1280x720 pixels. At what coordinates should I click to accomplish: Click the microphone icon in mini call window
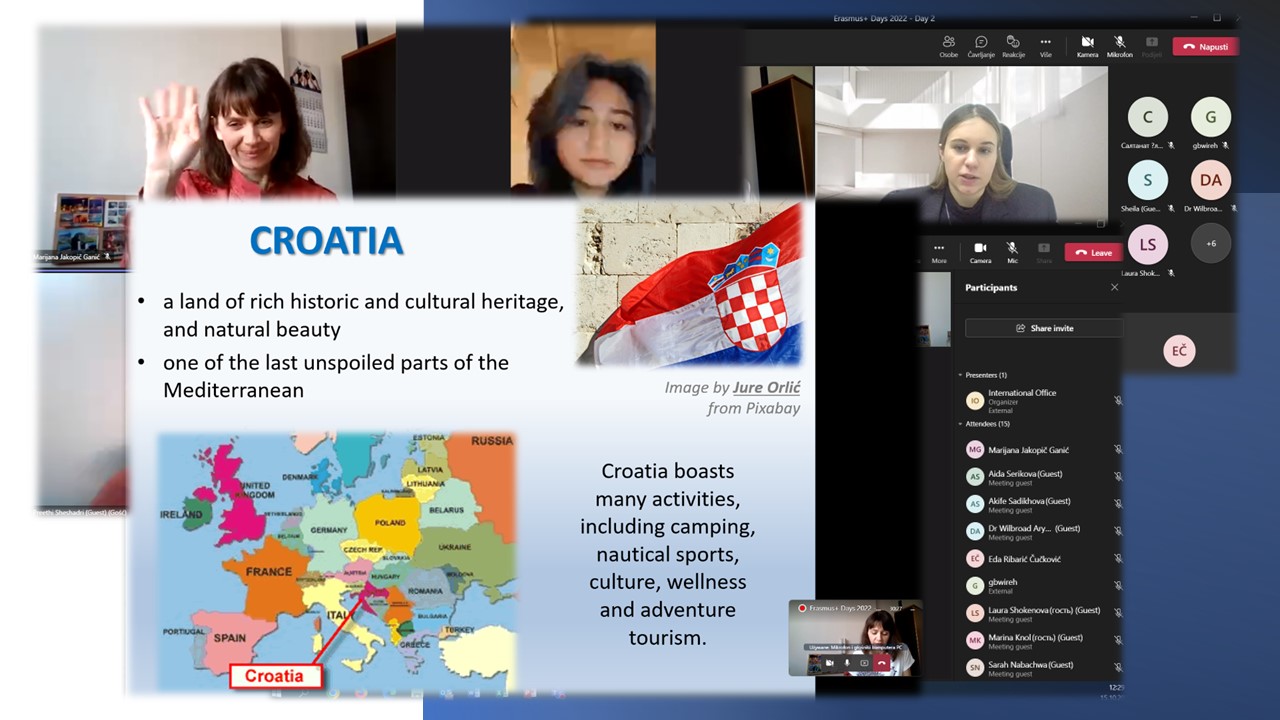click(847, 662)
